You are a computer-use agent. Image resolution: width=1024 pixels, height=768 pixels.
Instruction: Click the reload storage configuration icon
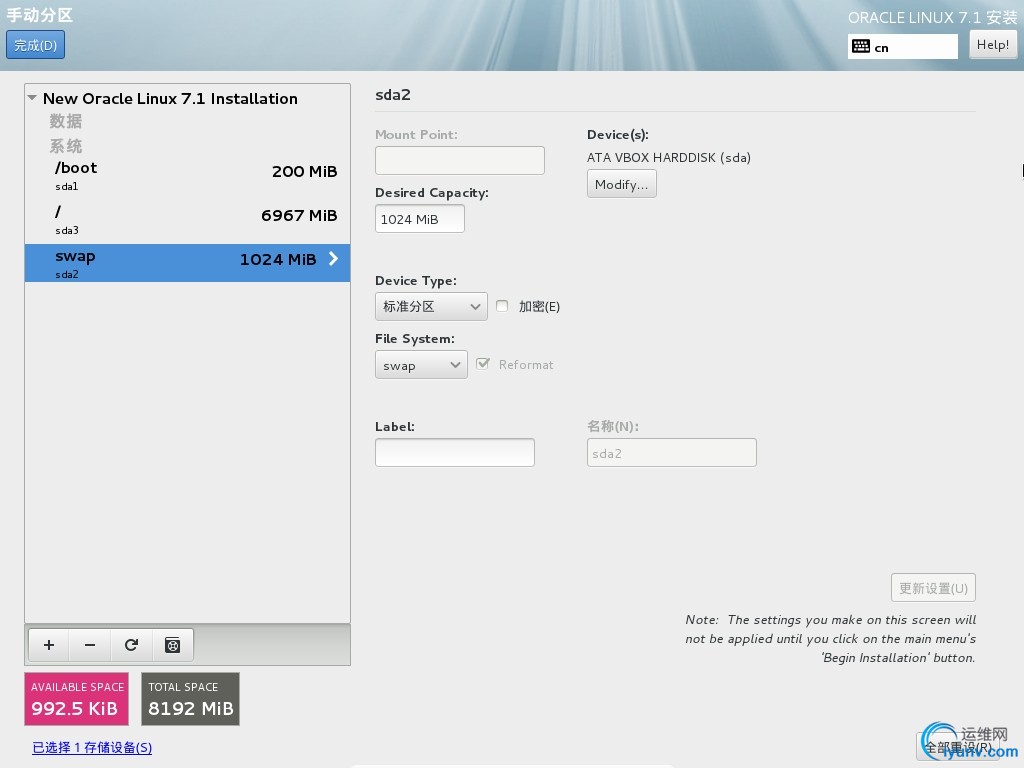point(131,645)
